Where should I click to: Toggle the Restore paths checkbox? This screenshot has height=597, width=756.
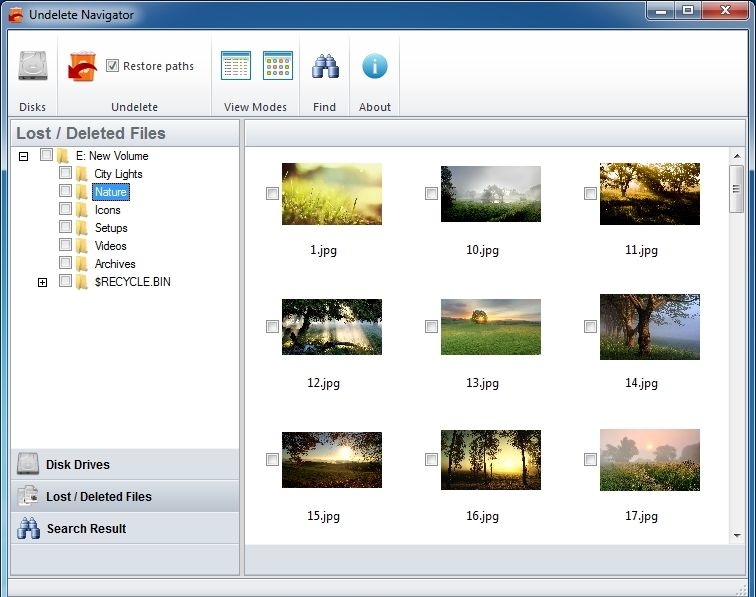pyautogui.click(x=113, y=66)
